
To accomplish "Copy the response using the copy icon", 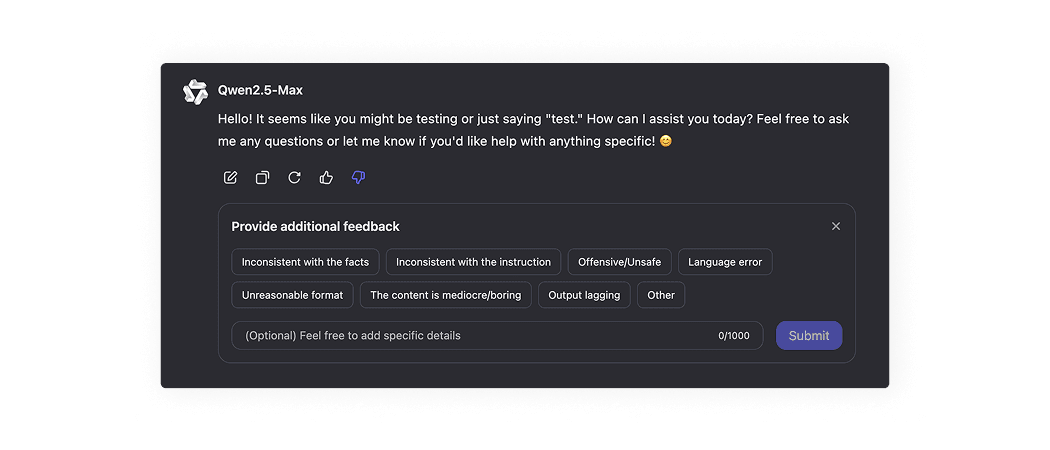I will (262, 178).
